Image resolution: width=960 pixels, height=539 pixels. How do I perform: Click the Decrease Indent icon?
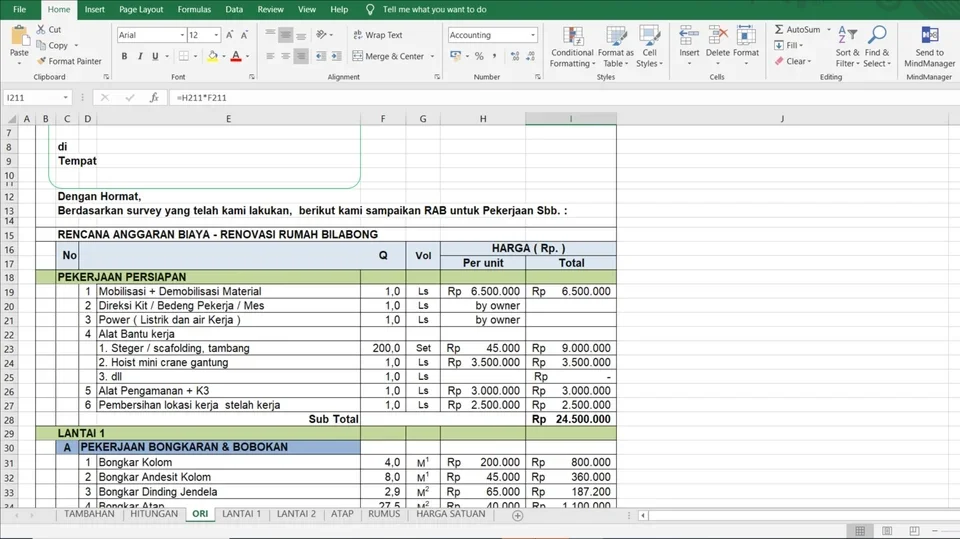321,56
